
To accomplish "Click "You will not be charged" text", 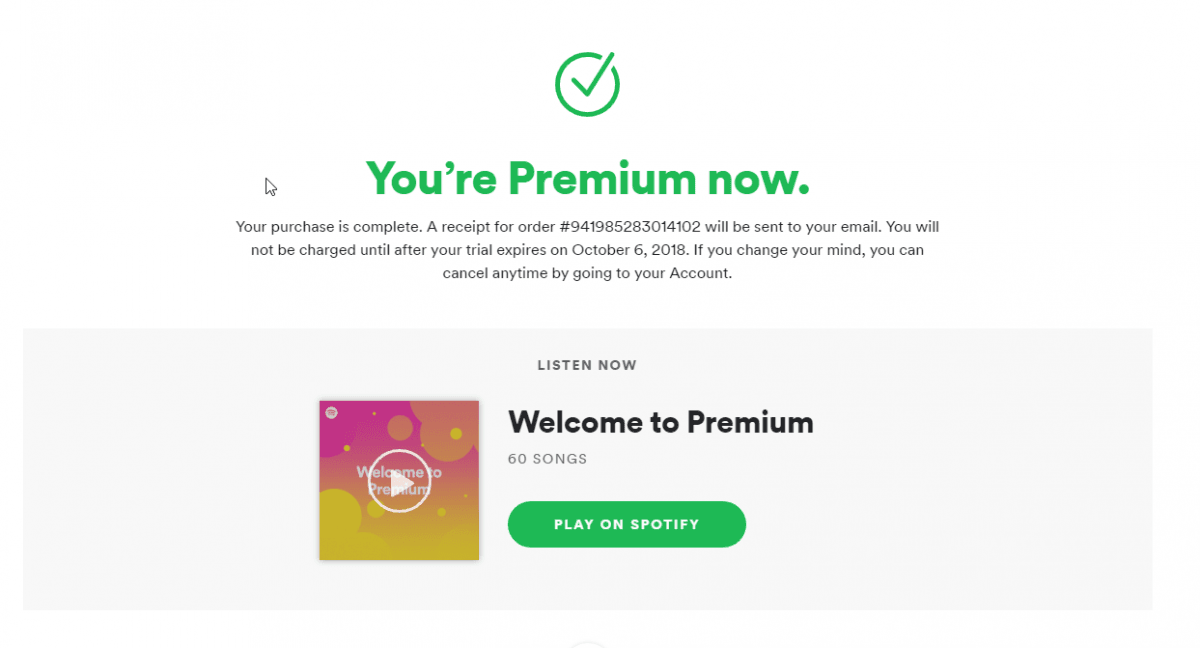I will (x=595, y=239).
